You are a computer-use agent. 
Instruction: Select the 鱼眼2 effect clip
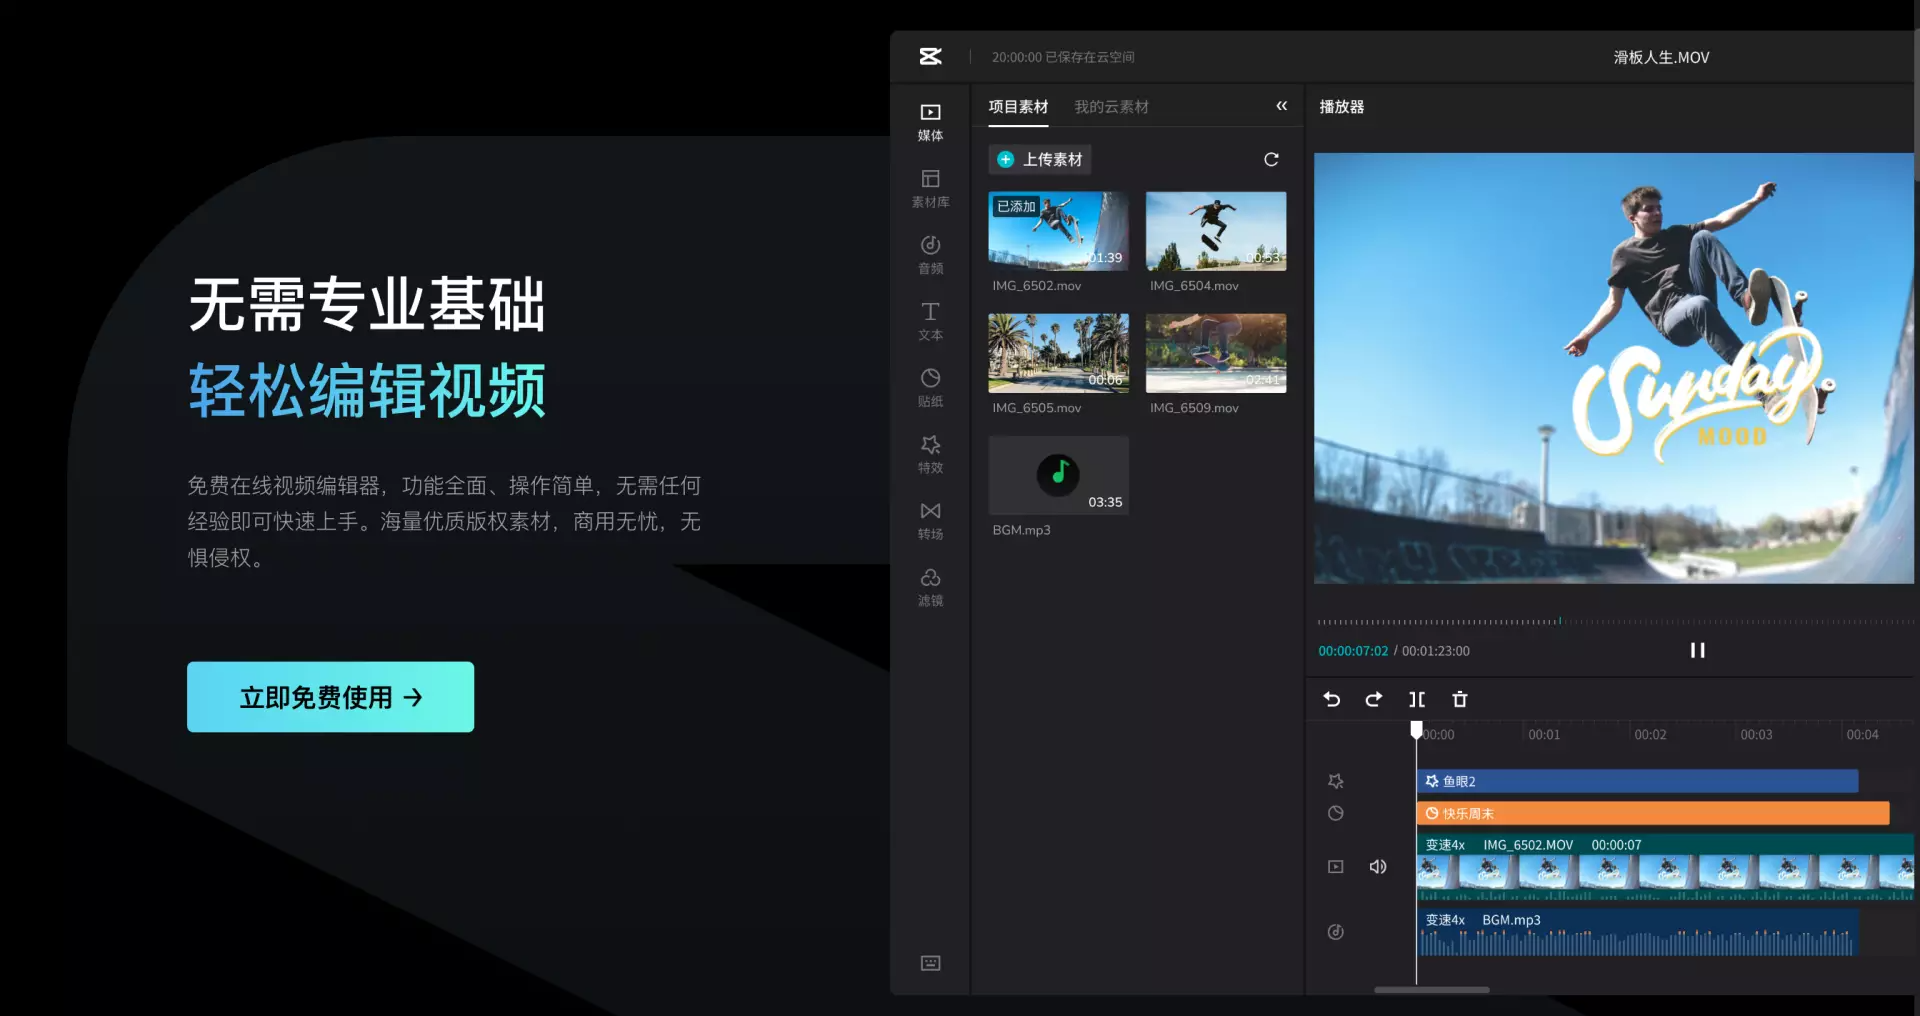[x=1637, y=781]
